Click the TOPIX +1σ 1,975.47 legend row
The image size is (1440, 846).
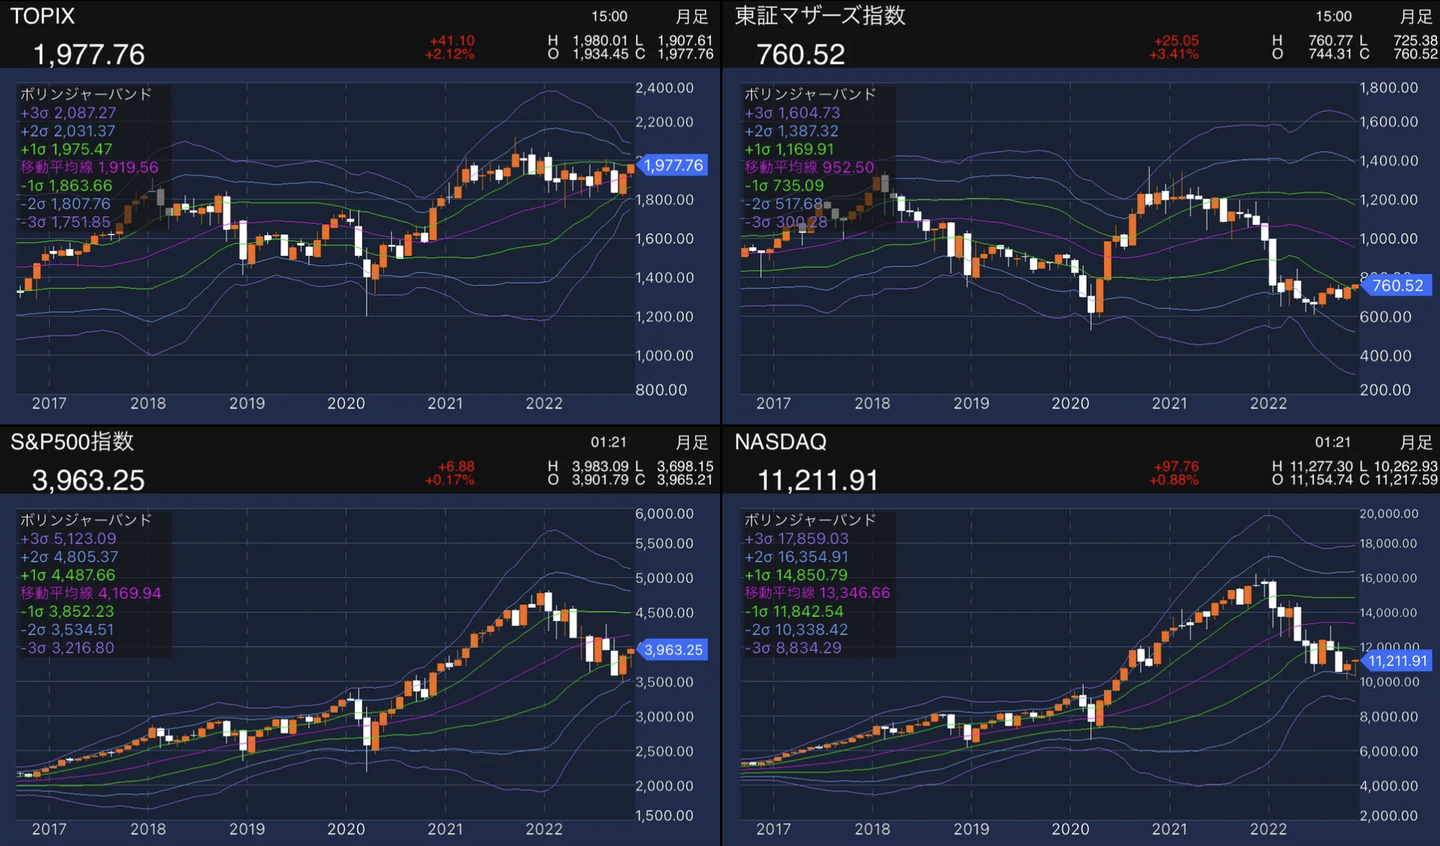pyautogui.click(x=66, y=149)
